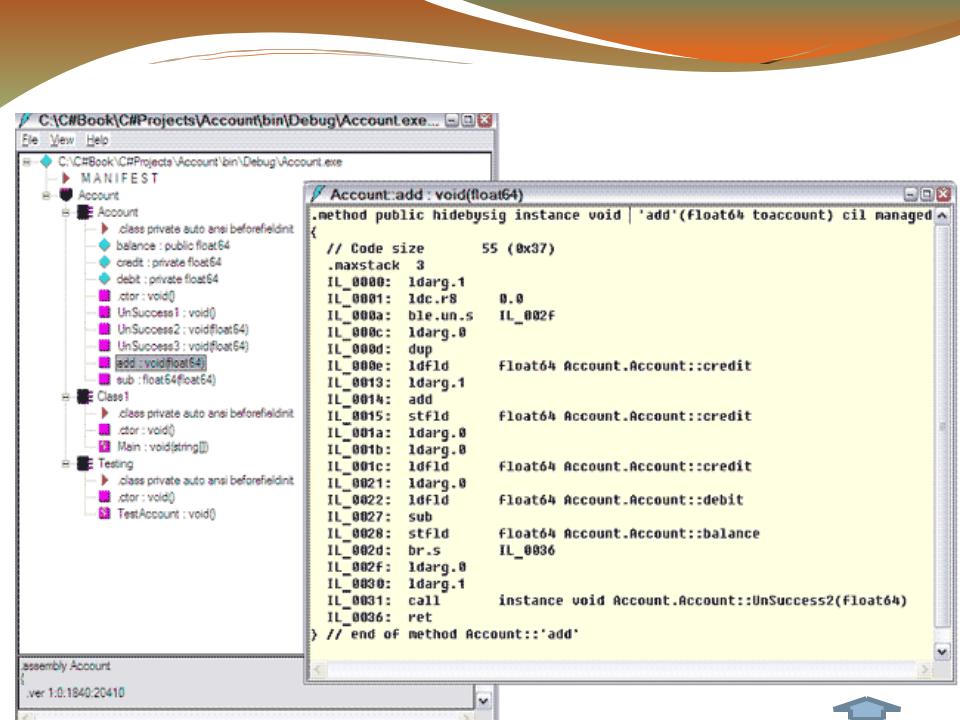Select 'debit : private float64' field

[167, 279]
